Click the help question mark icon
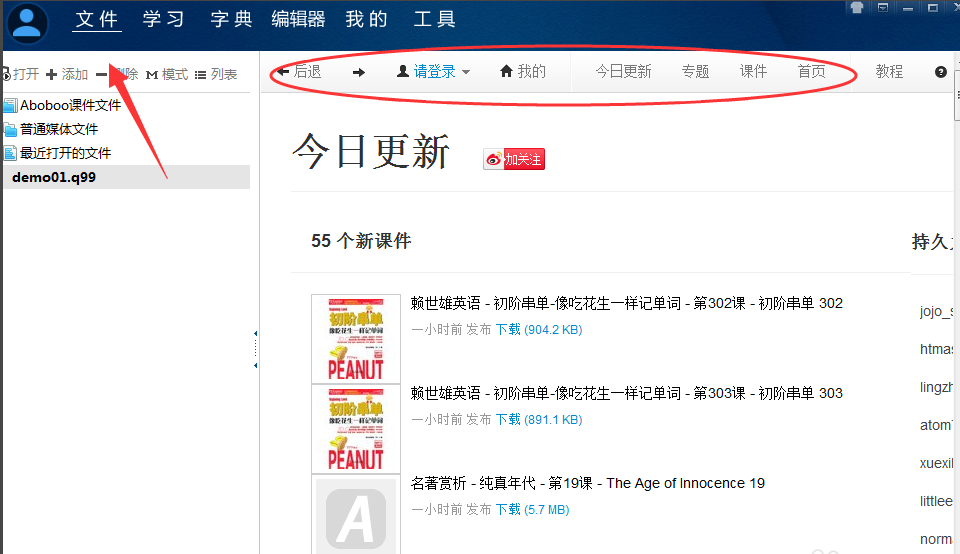 point(940,72)
